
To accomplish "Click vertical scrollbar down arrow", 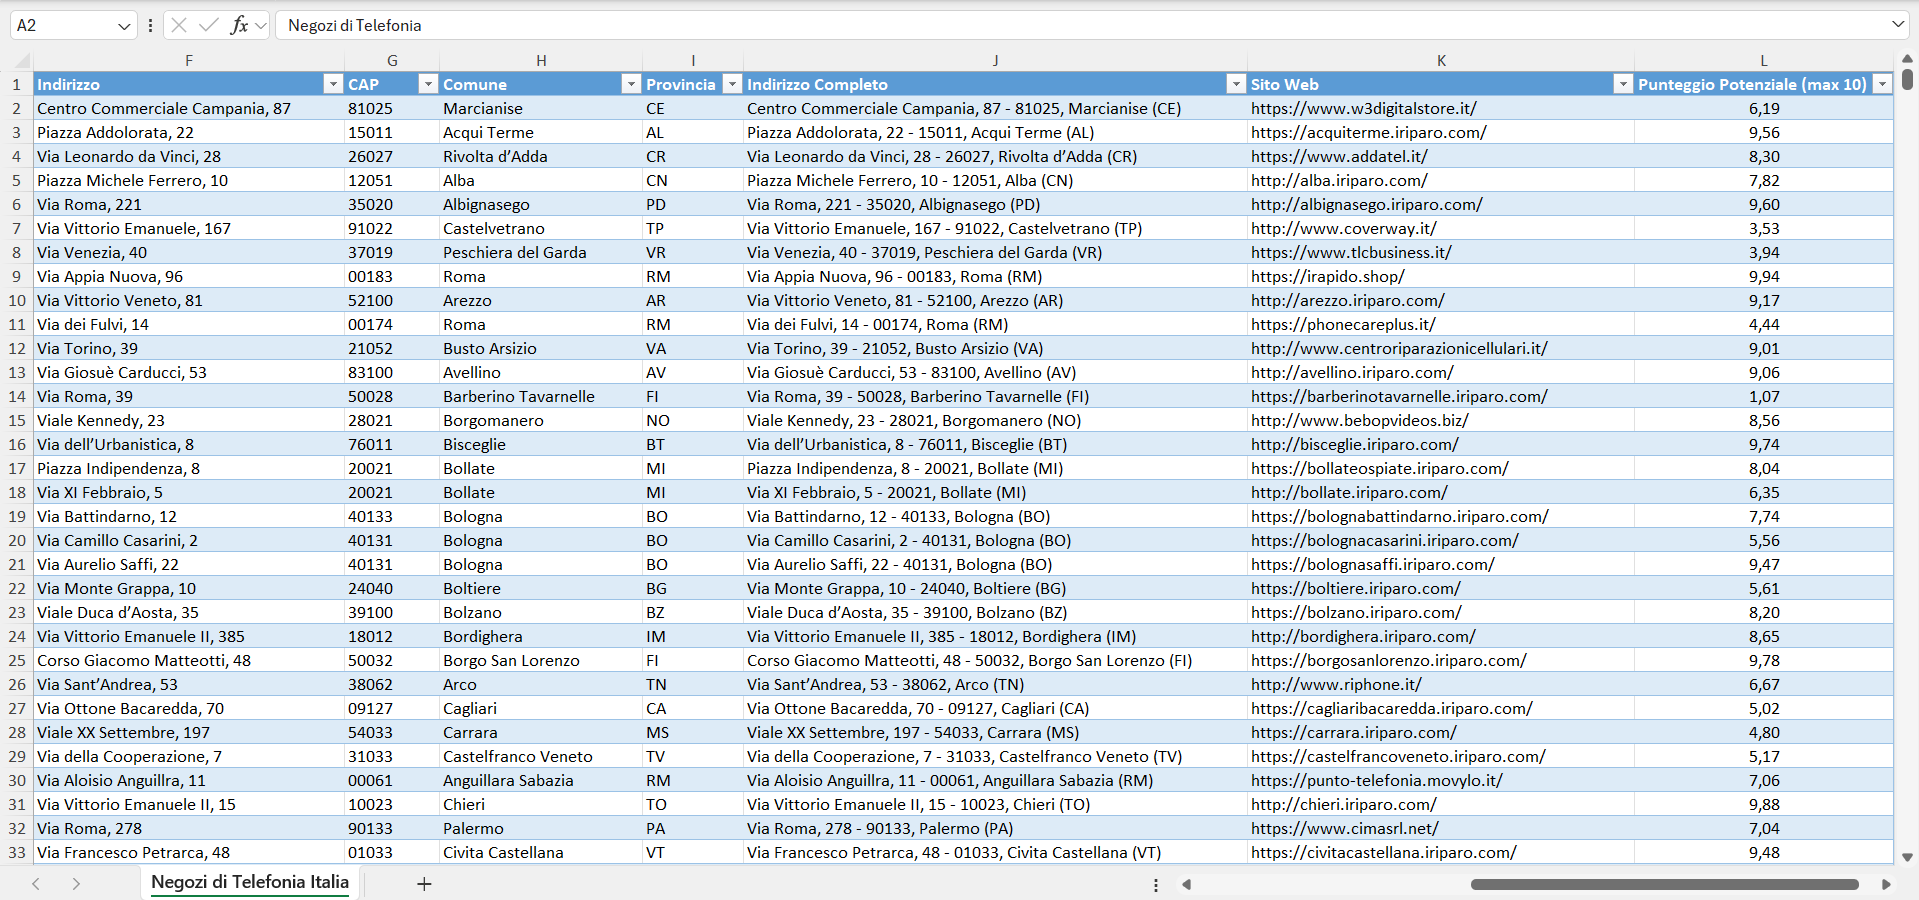I will [x=1907, y=857].
